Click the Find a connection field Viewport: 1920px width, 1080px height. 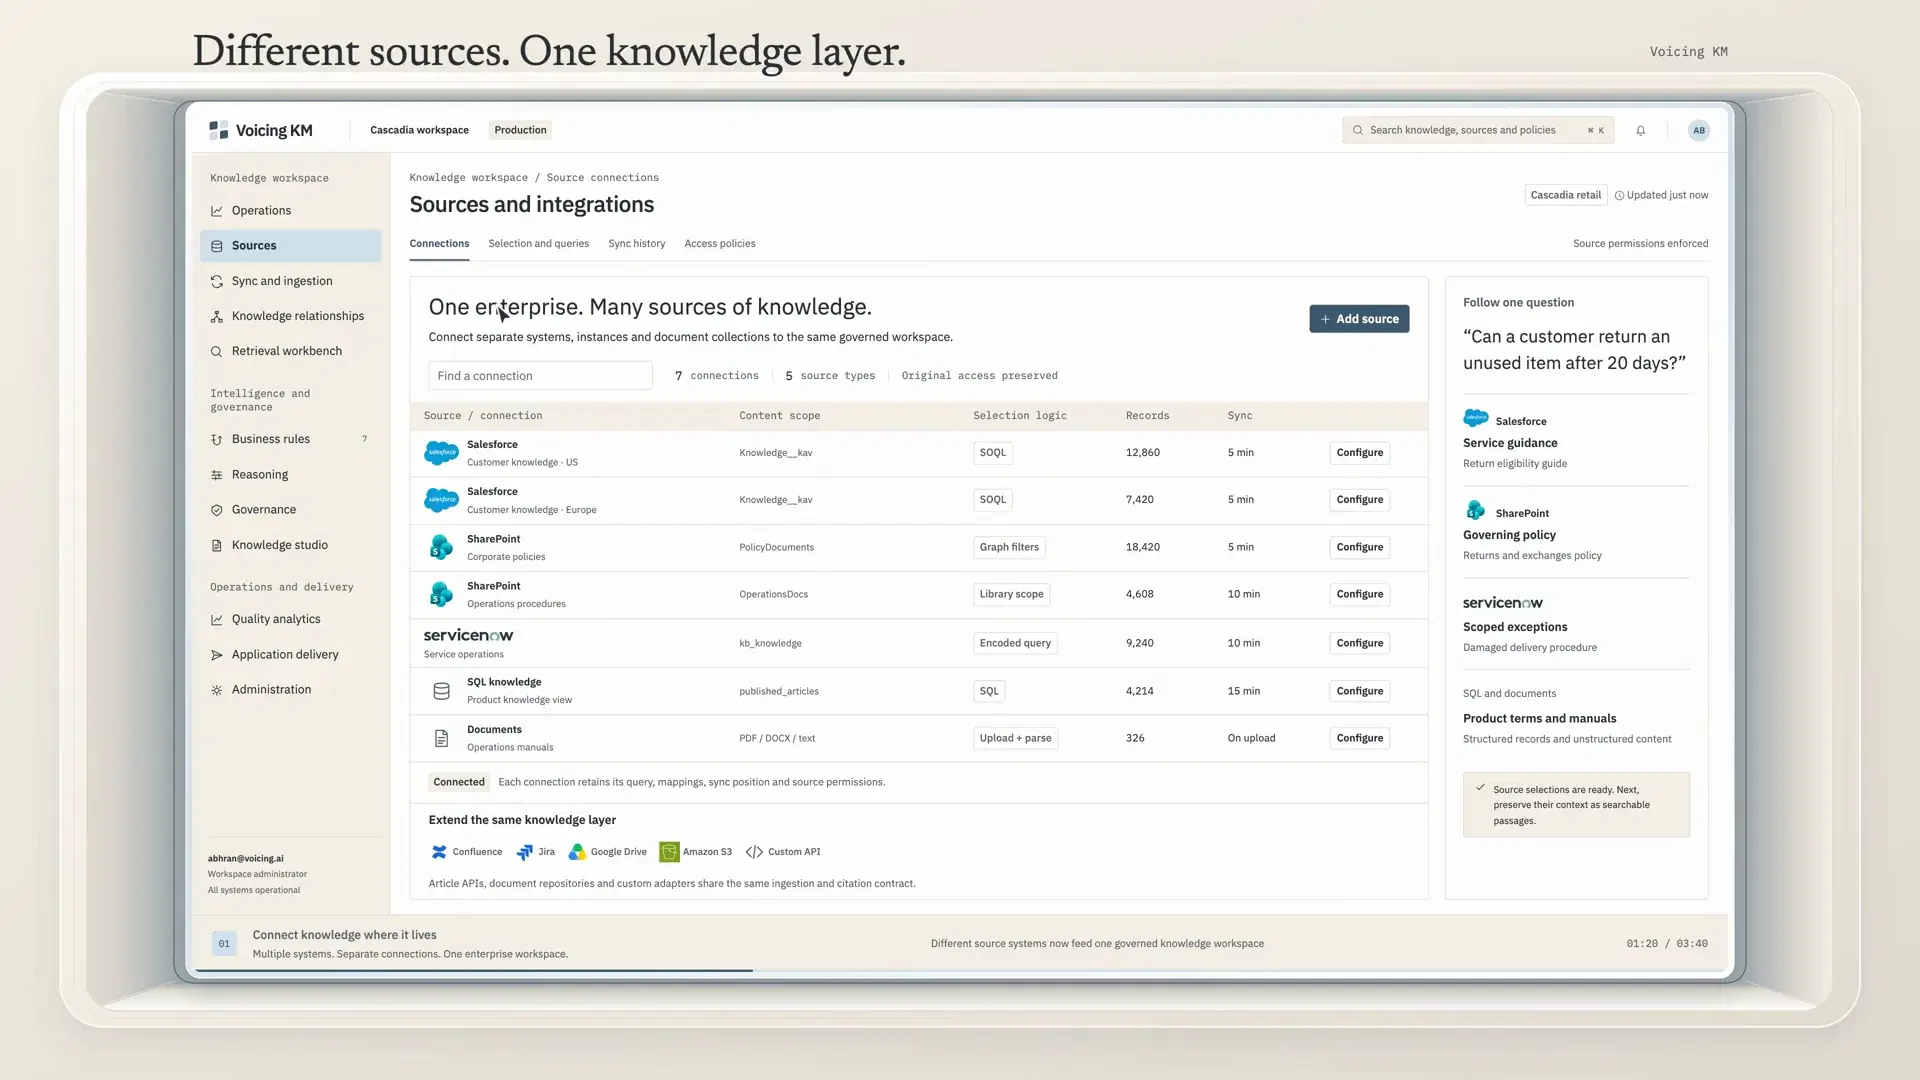[x=540, y=376]
